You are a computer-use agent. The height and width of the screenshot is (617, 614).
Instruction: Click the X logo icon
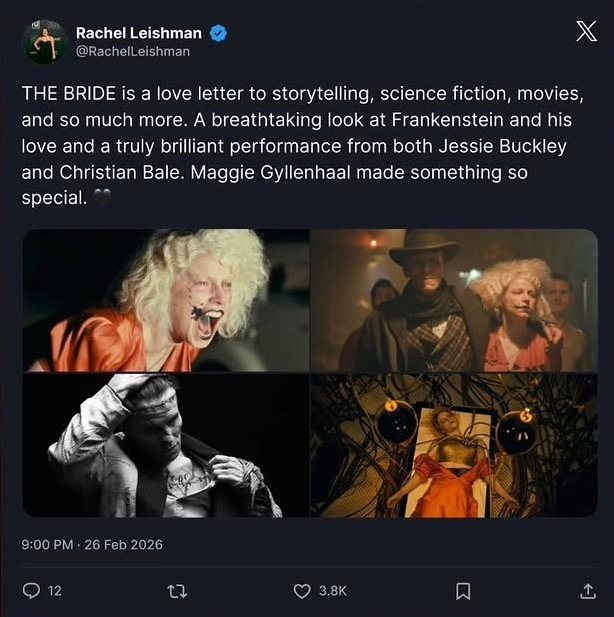coord(586,32)
